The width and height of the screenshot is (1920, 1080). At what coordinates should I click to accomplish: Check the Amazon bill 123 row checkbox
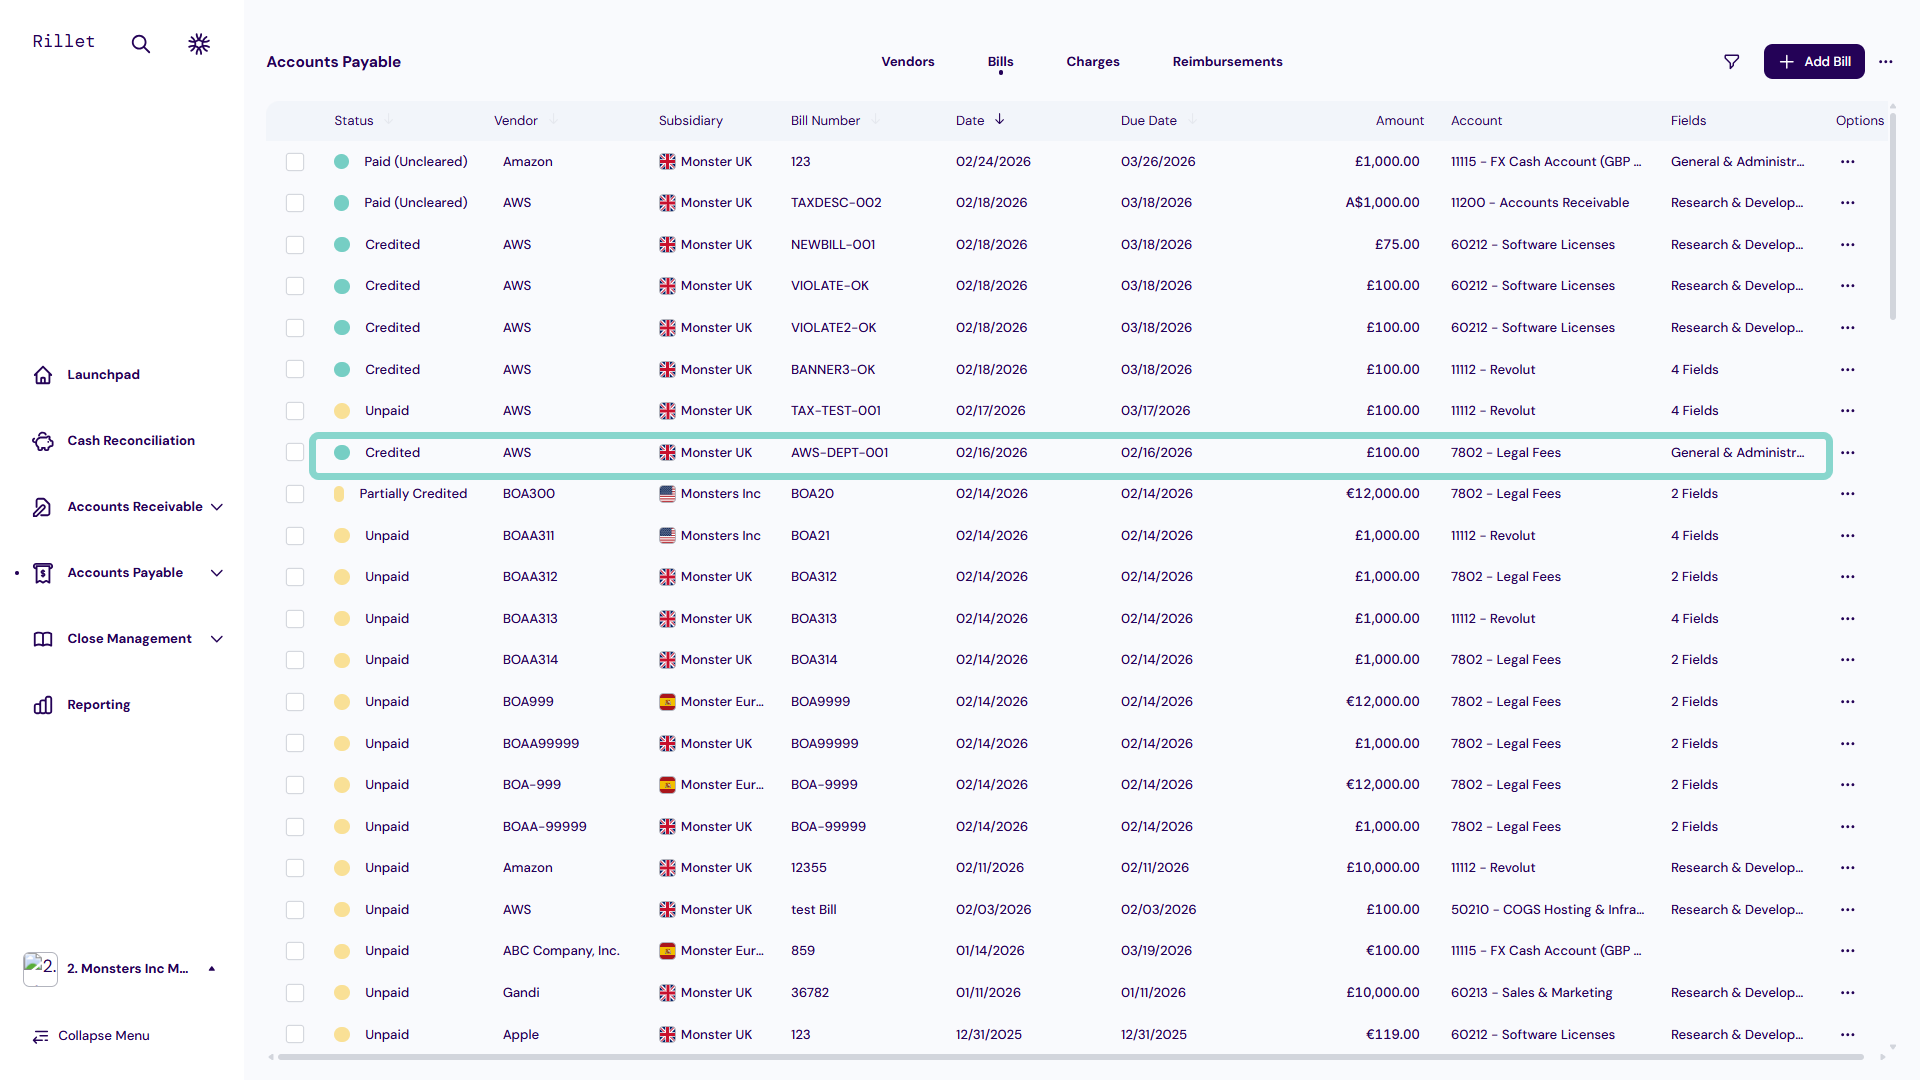[295, 162]
